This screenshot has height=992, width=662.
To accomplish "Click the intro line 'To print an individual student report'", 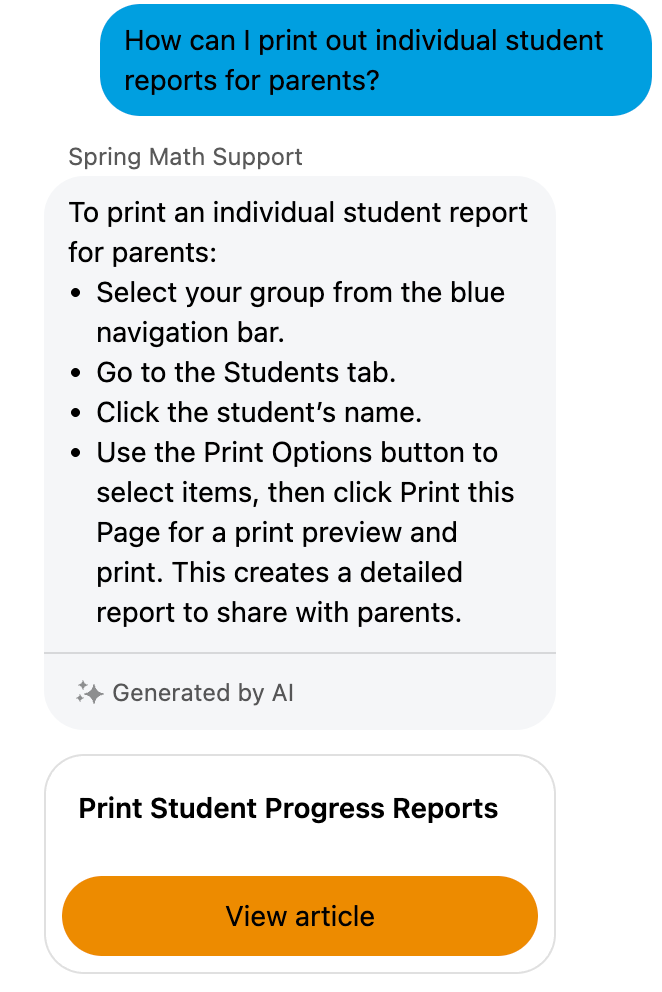I will tap(298, 213).
